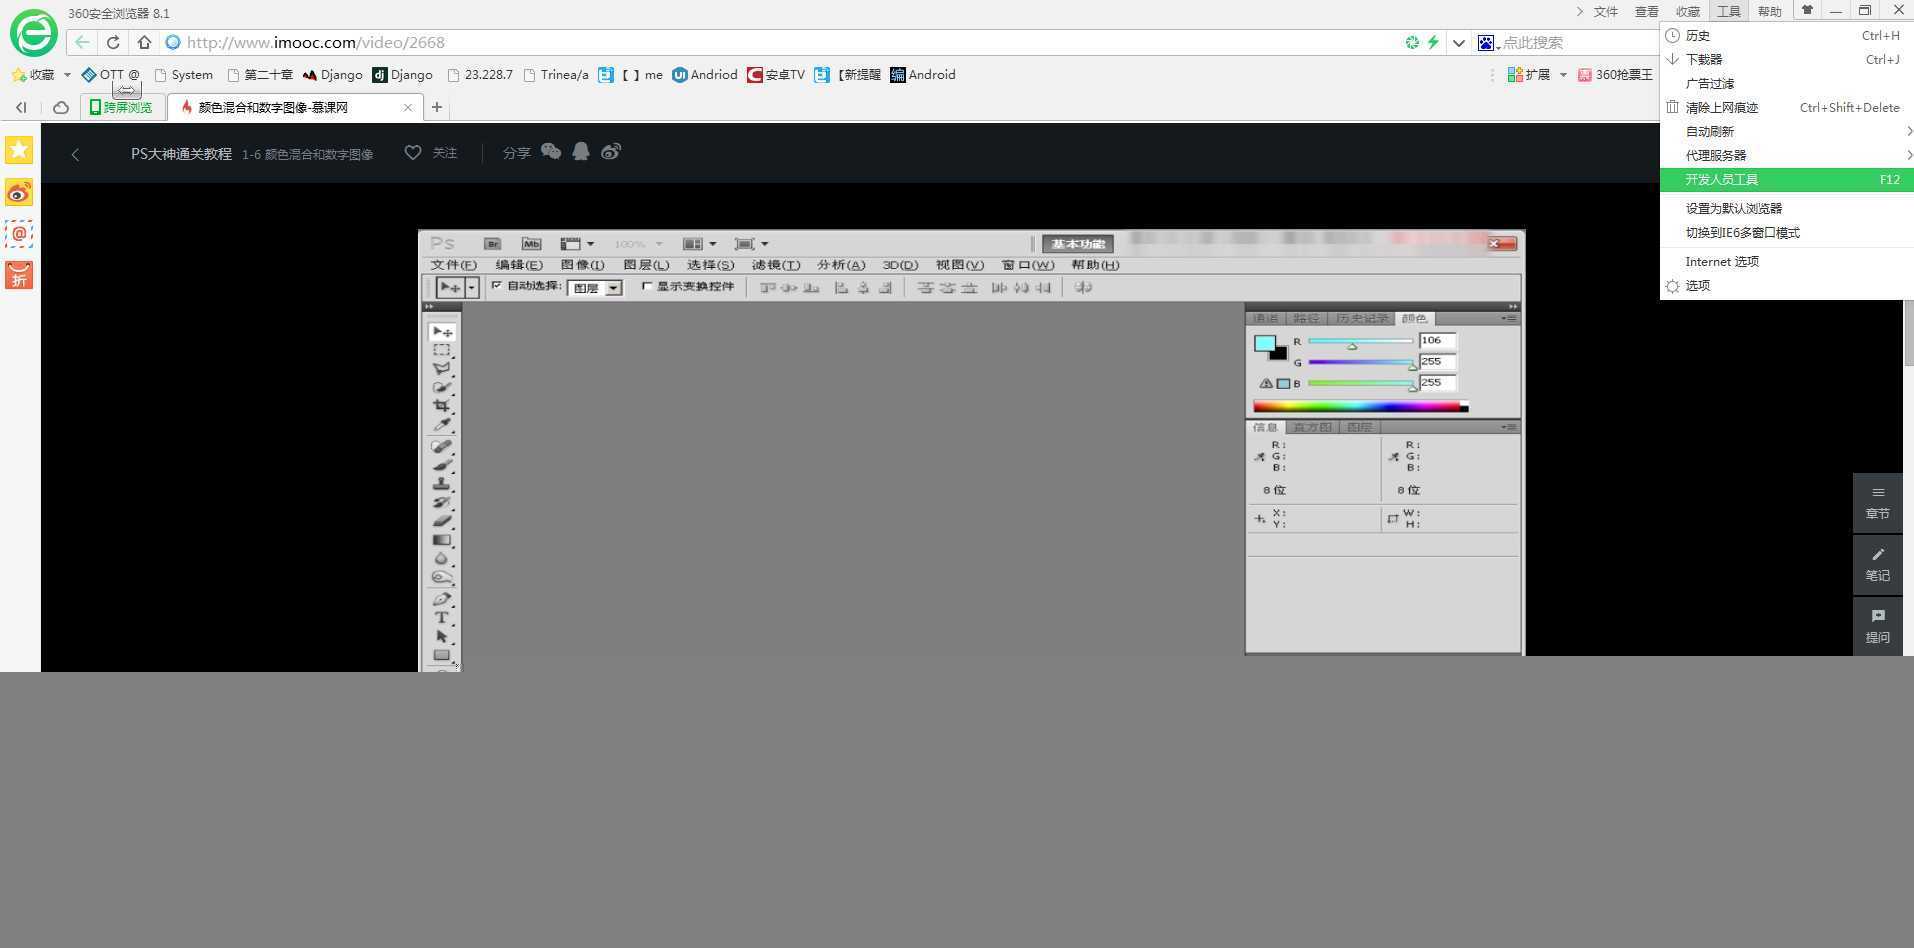This screenshot has width=1914, height=948.
Task: Select the Crop tool
Action: tap(442, 406)
